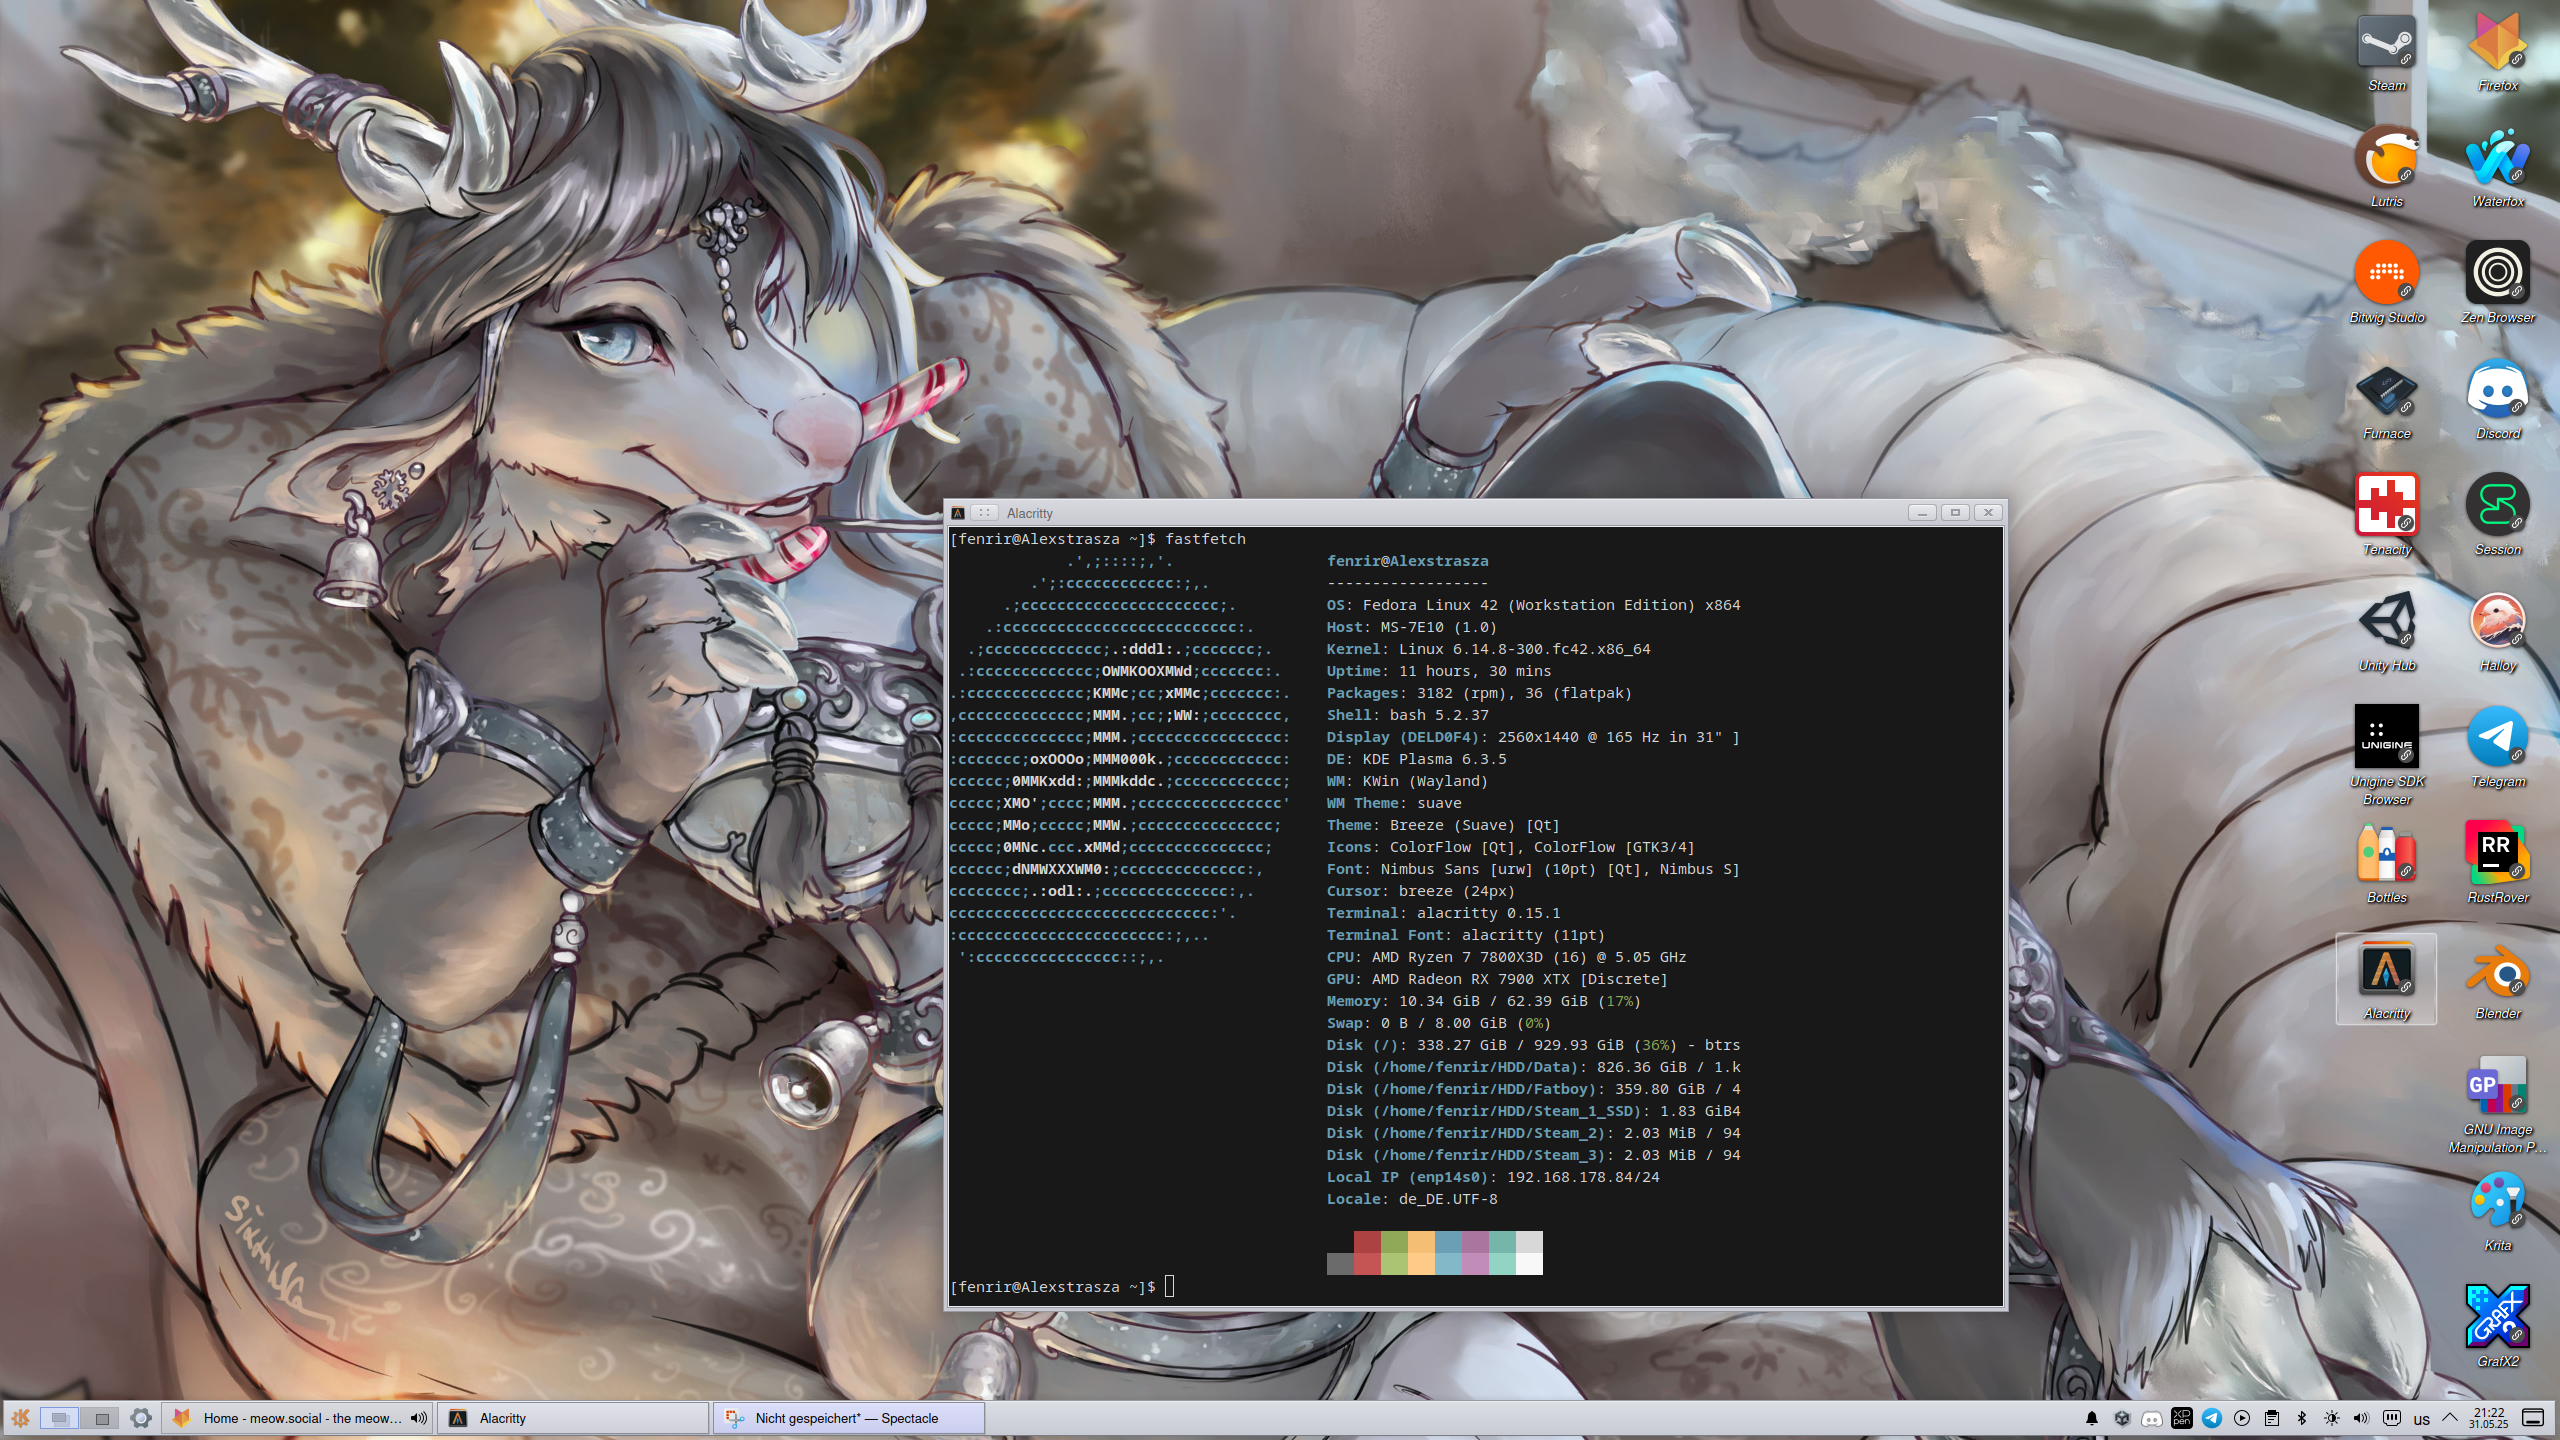Select the Alacritty desktop icon

click(2387, 980)
